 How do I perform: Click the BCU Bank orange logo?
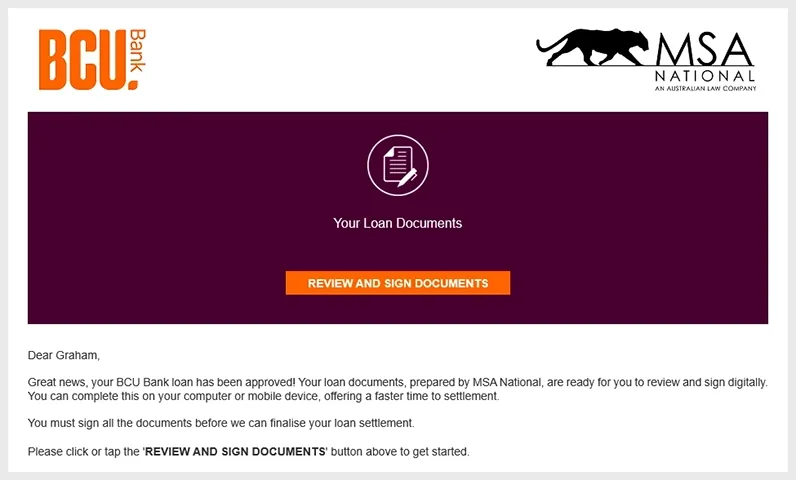(92, 59)
